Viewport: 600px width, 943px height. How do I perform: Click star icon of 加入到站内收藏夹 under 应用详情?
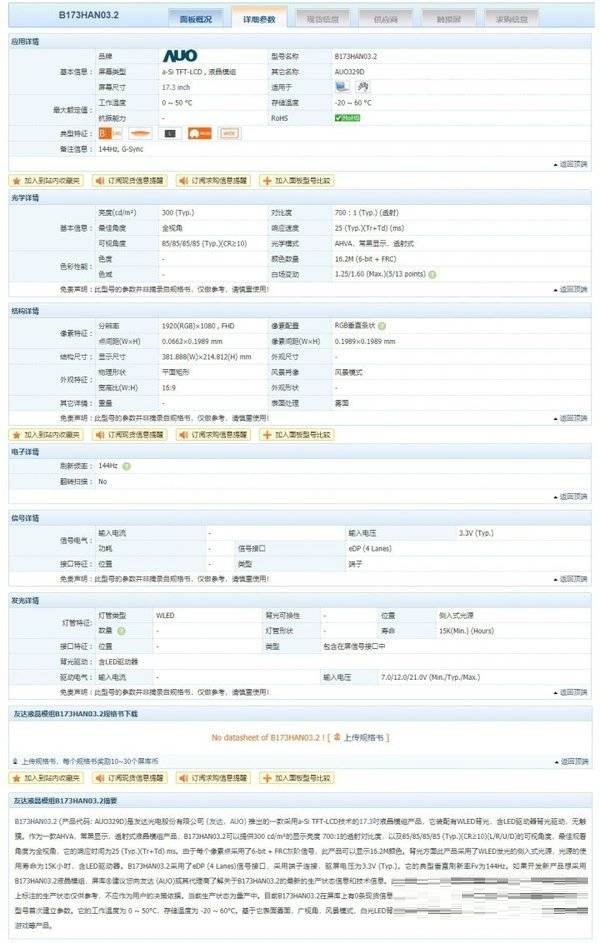(16, 180)
